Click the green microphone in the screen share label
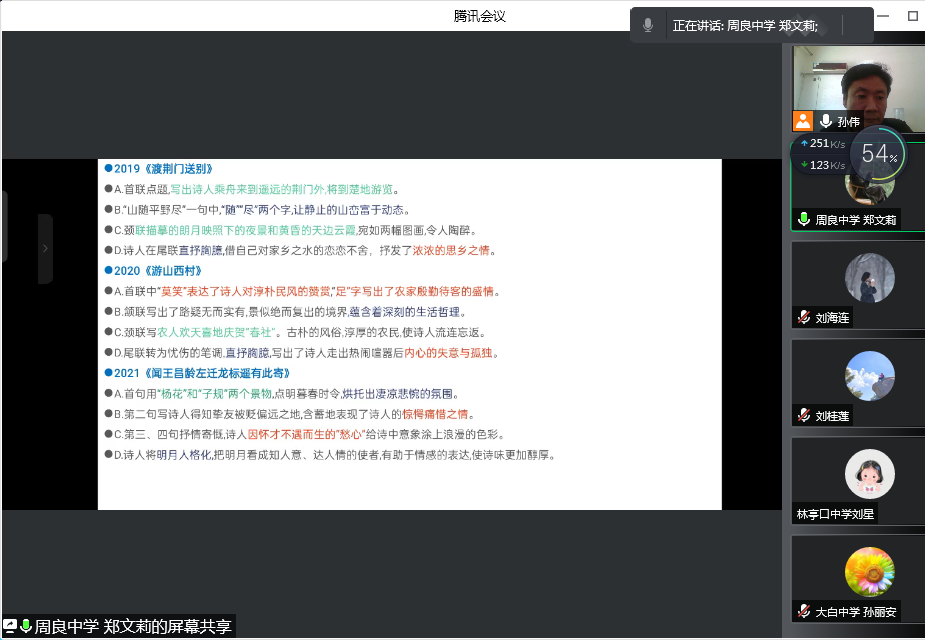 click(26, 627)
